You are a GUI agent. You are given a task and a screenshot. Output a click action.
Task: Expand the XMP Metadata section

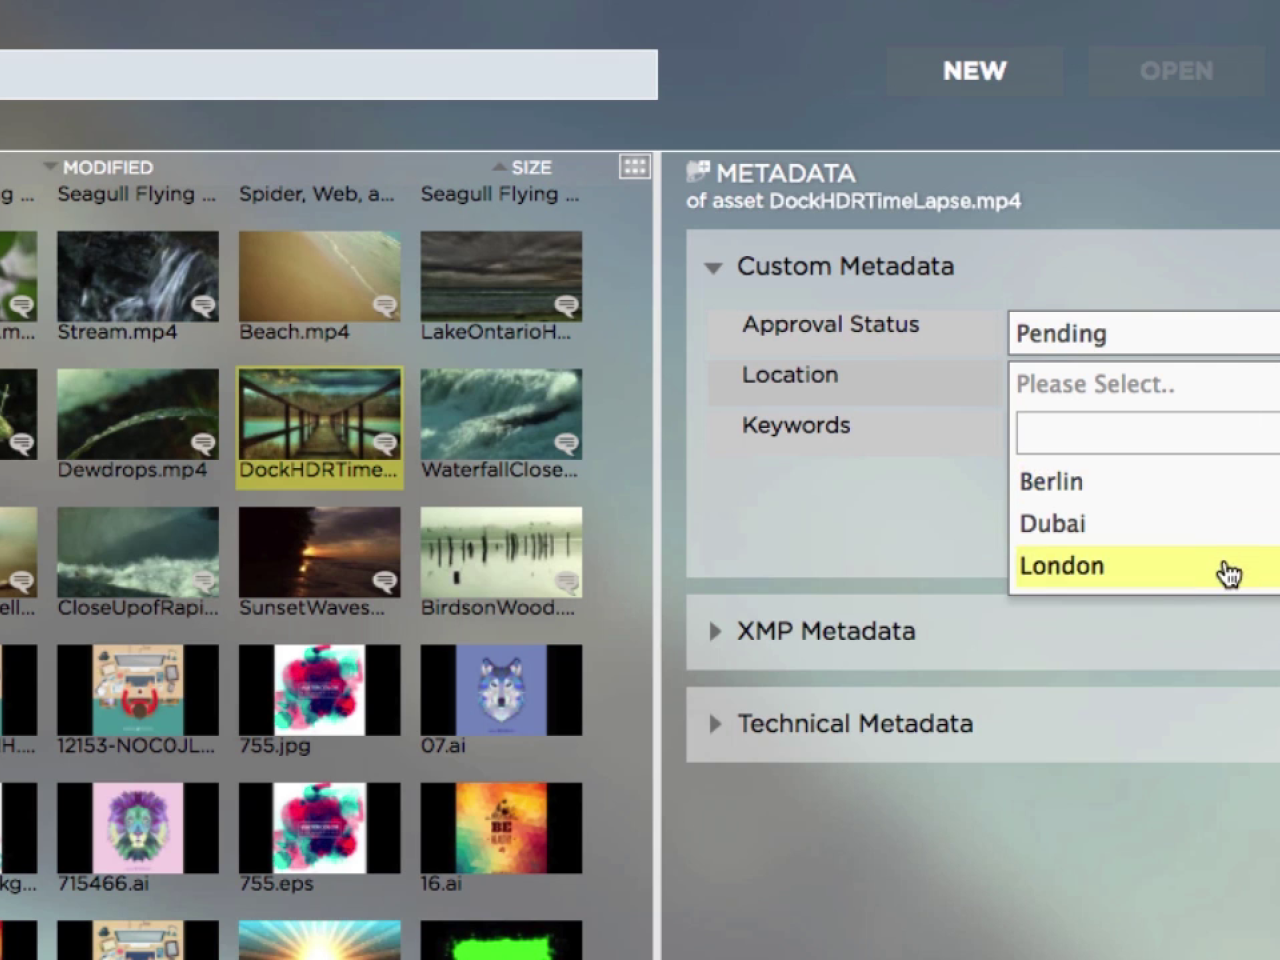click(x=715, y=631)
